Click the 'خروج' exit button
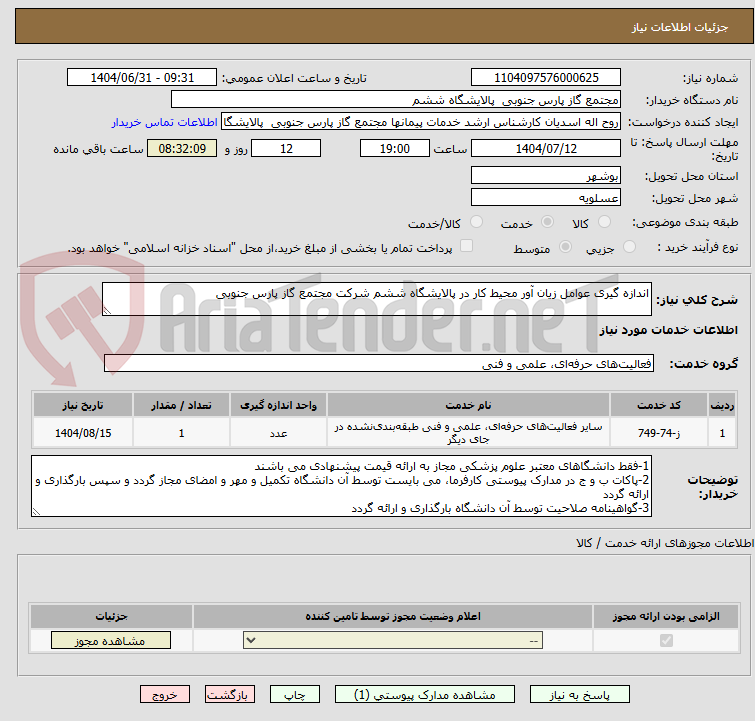Image resolution: width=755 pixels, height=721 pixels. click(x=165, y=695)
